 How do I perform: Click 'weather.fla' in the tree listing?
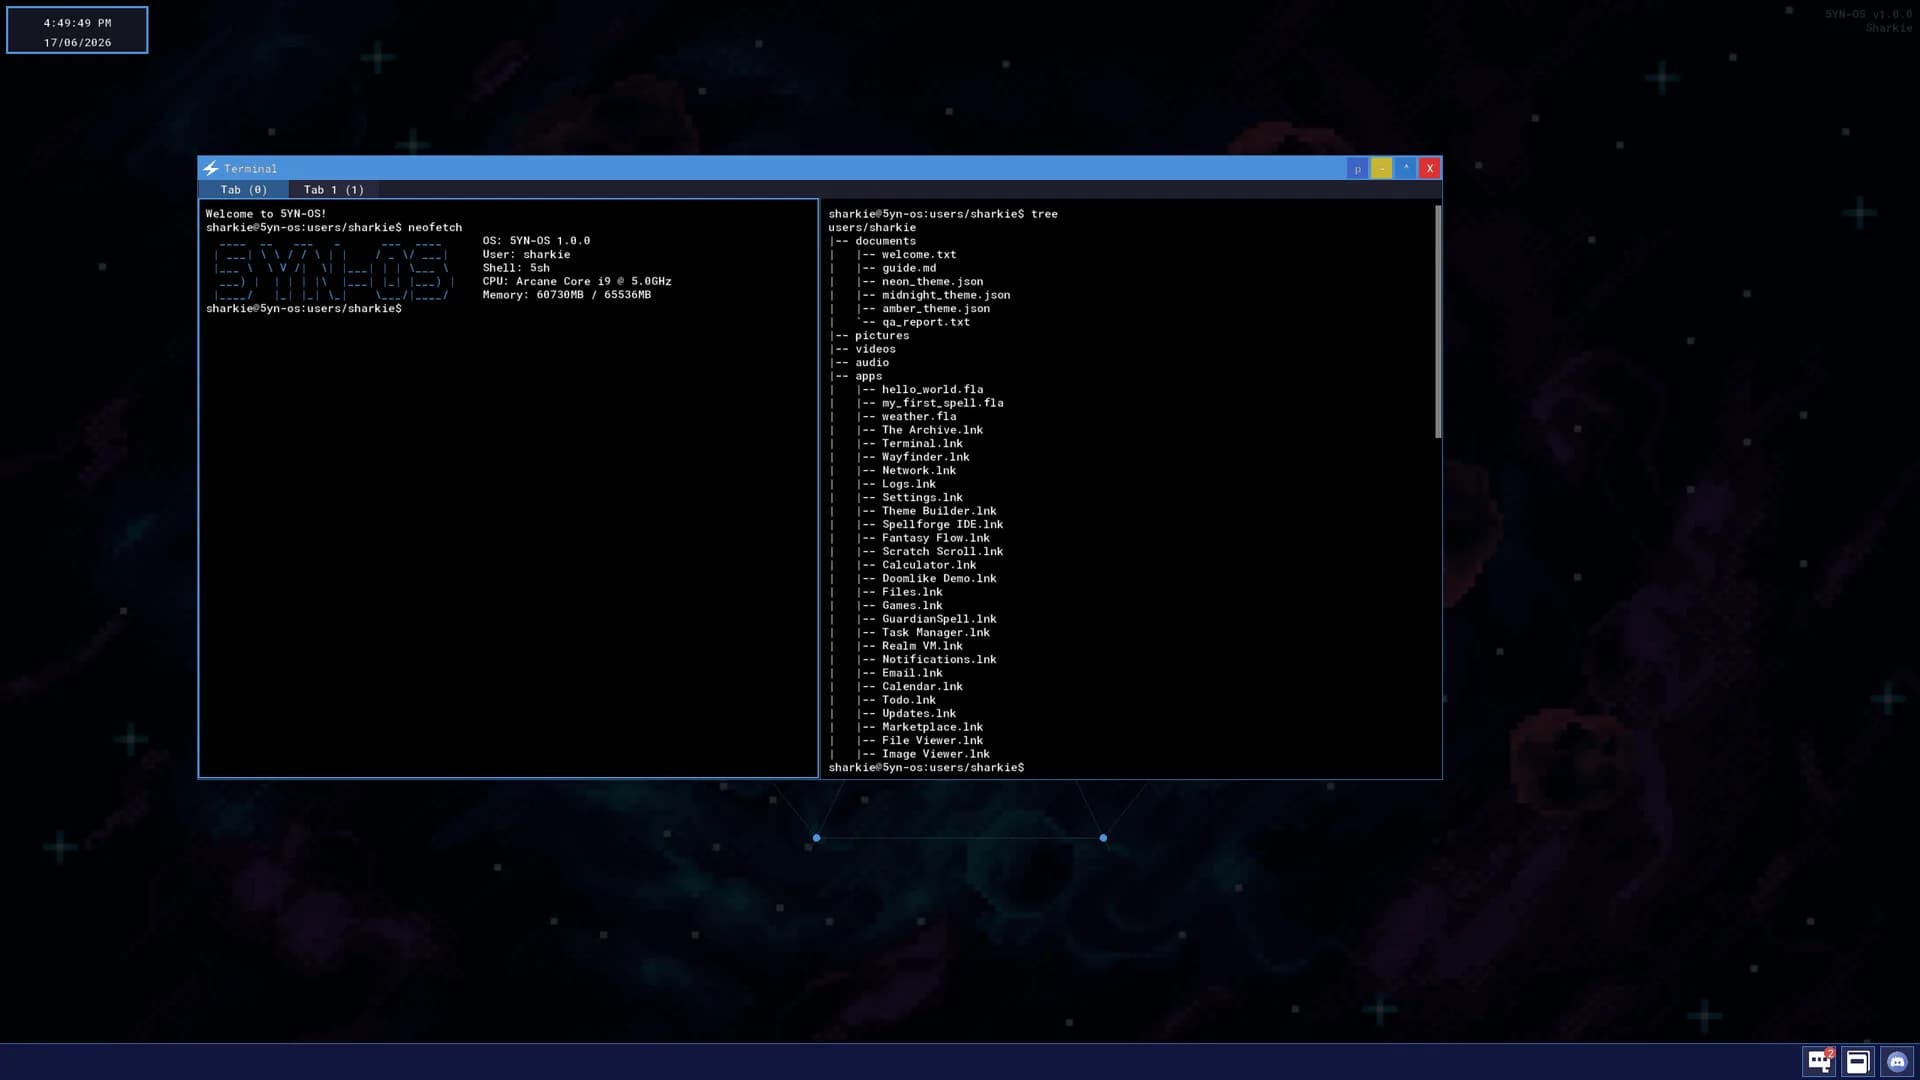click(x=919, y=416)
